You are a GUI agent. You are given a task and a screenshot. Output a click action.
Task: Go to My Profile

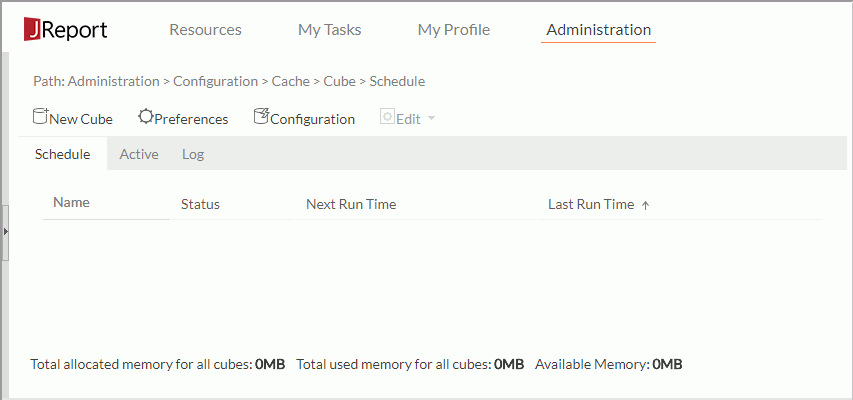coord(454,29)
